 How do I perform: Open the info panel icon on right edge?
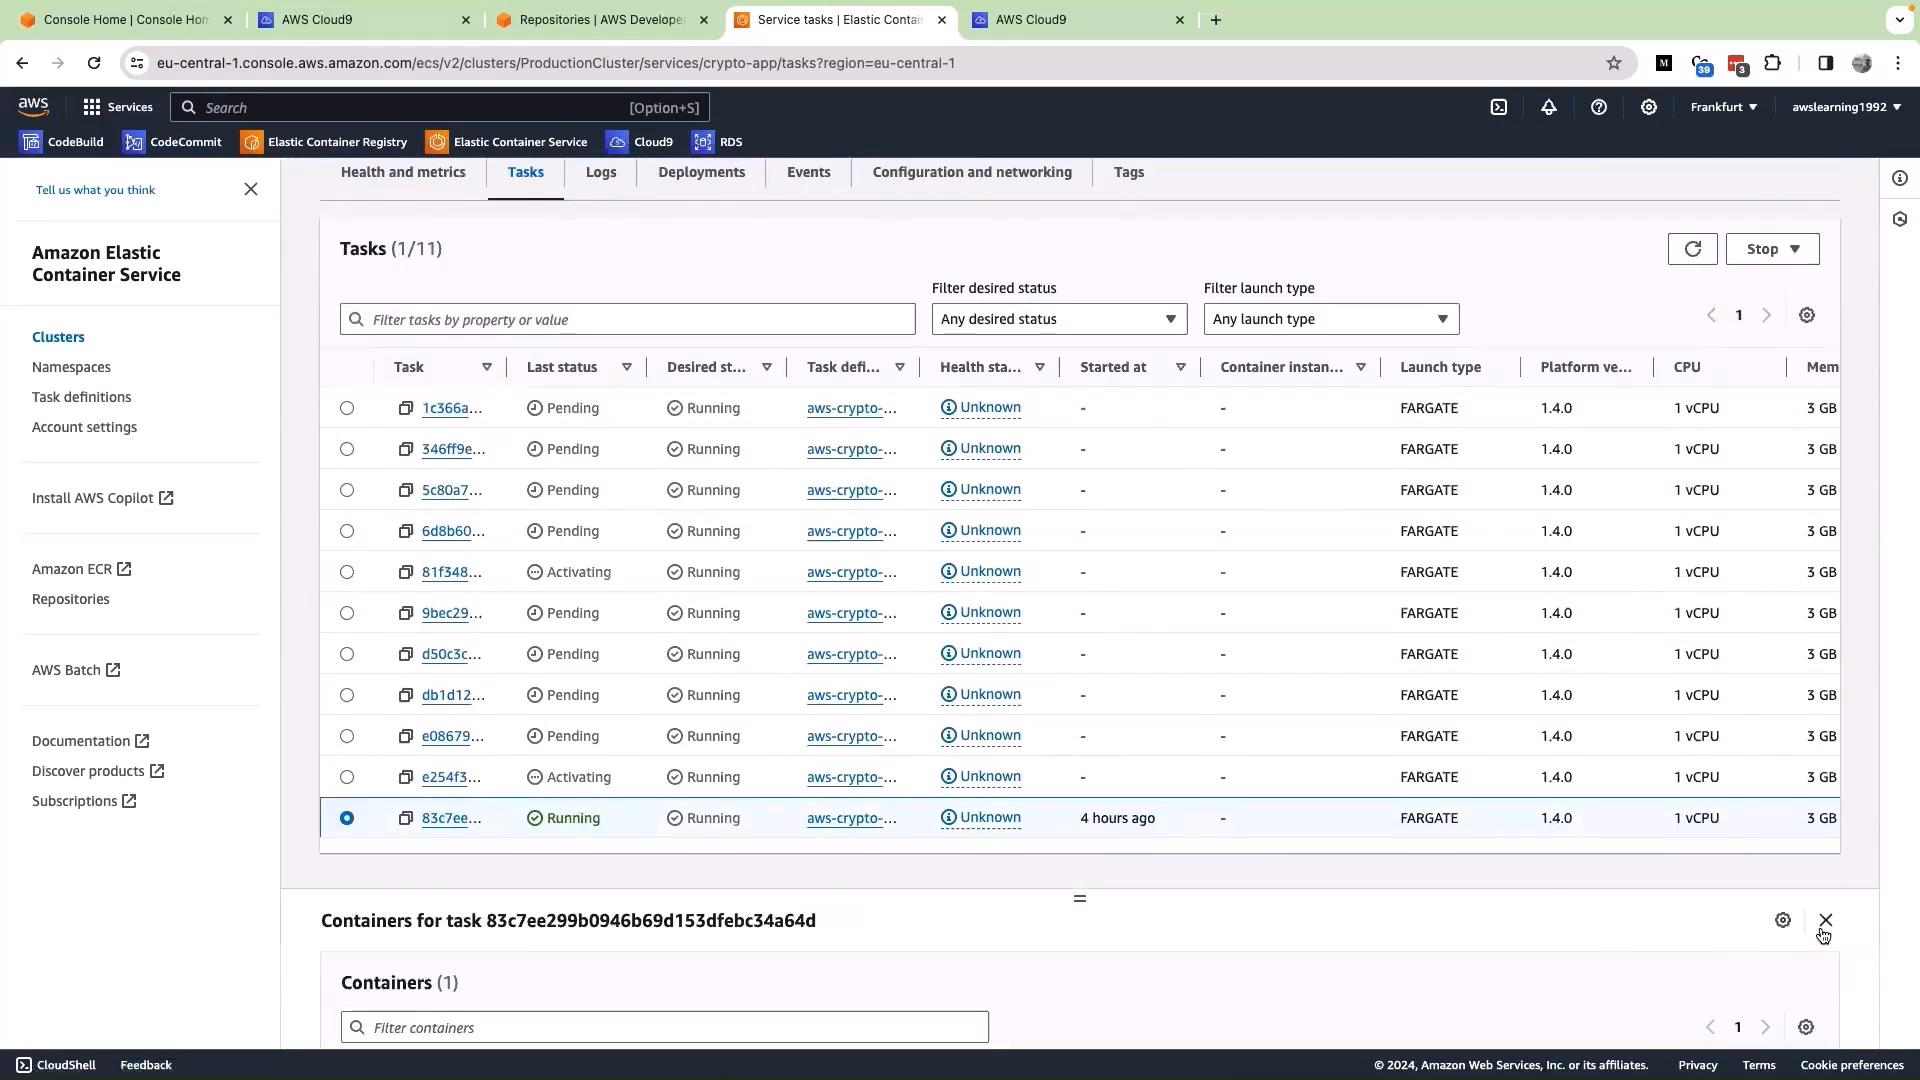click(x=1900, y=178)
